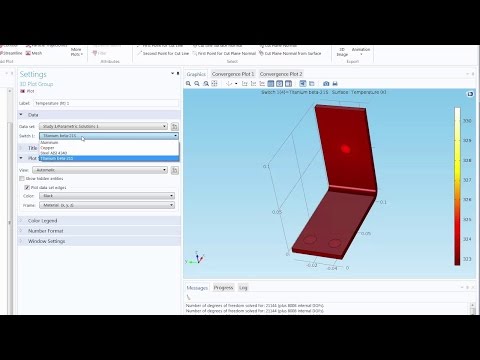Click the ZX view axis icon
480x360 pixels.
pyautogui.click(x=262, y=84)
